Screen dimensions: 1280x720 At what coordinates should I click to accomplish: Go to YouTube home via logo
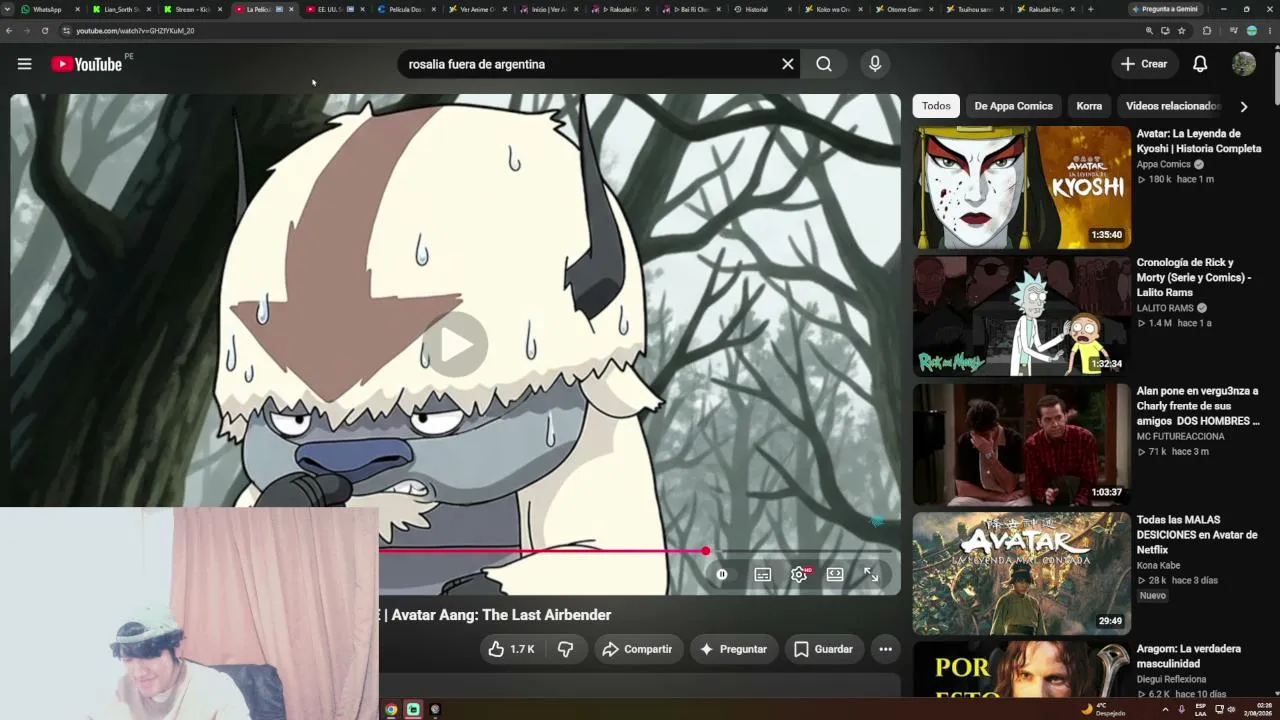tap(86, 64)
